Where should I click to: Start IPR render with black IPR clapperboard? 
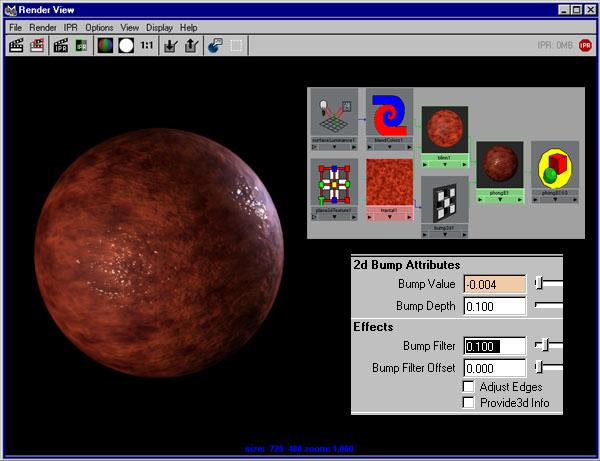tap(61, 46)
